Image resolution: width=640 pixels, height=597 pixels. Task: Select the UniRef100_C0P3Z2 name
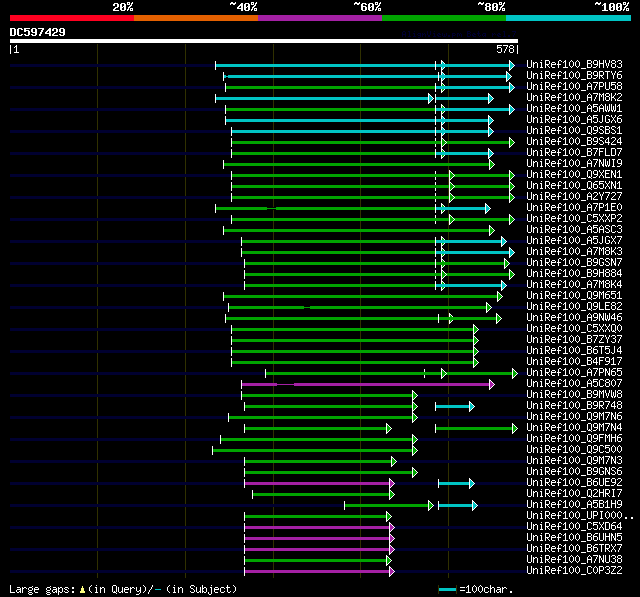point(574,571)
